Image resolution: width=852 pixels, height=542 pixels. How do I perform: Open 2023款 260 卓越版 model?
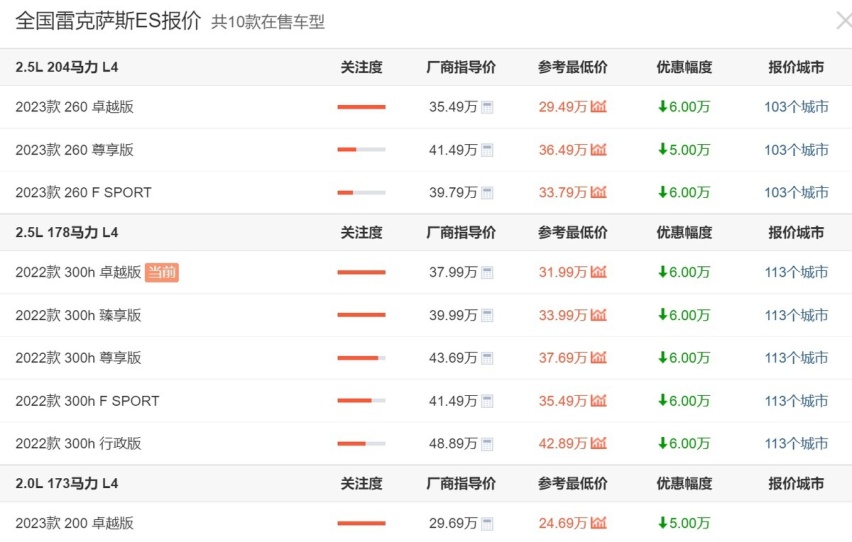74,107
